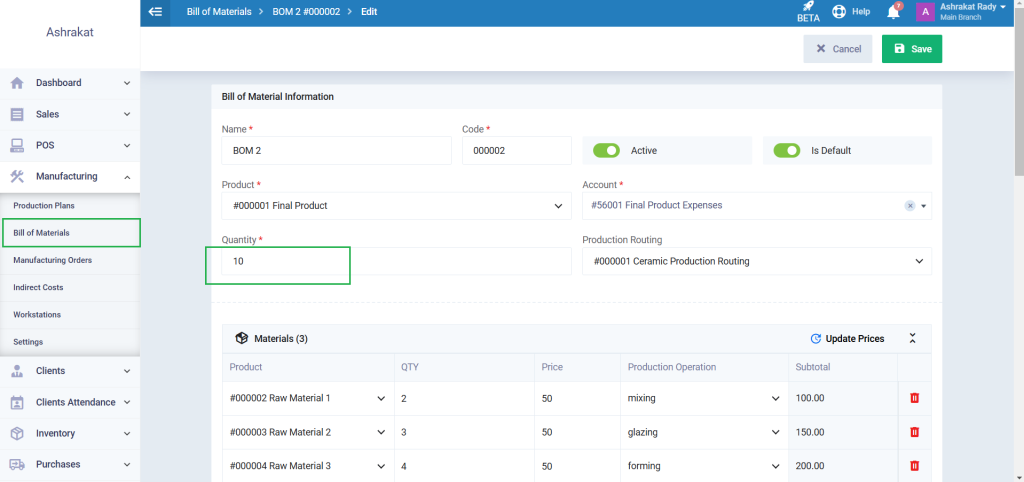Click the Code field 000002
The image size is (1024, 482).
pyautogui.click(x=517, y=150)
